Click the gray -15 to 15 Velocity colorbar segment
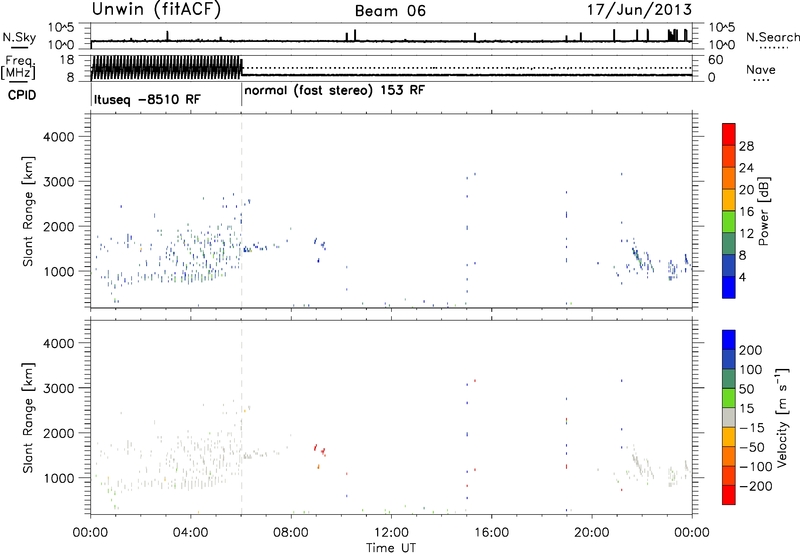The width and height of the screenshot is (800, 554). pos(729,417)
